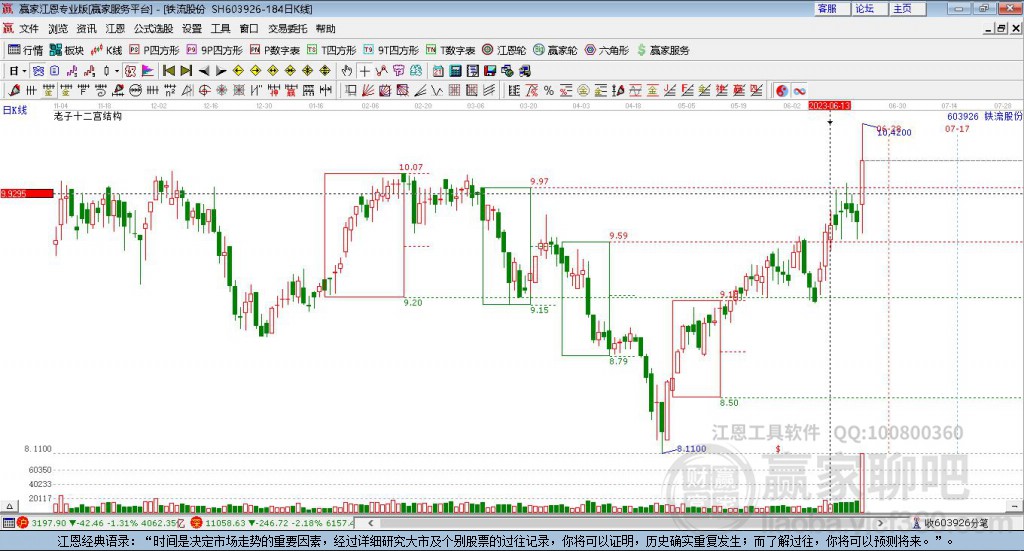Click the first yellow diamond left-arrow icon
This screenshot has width=1024, height=551.
click(238, 71)
